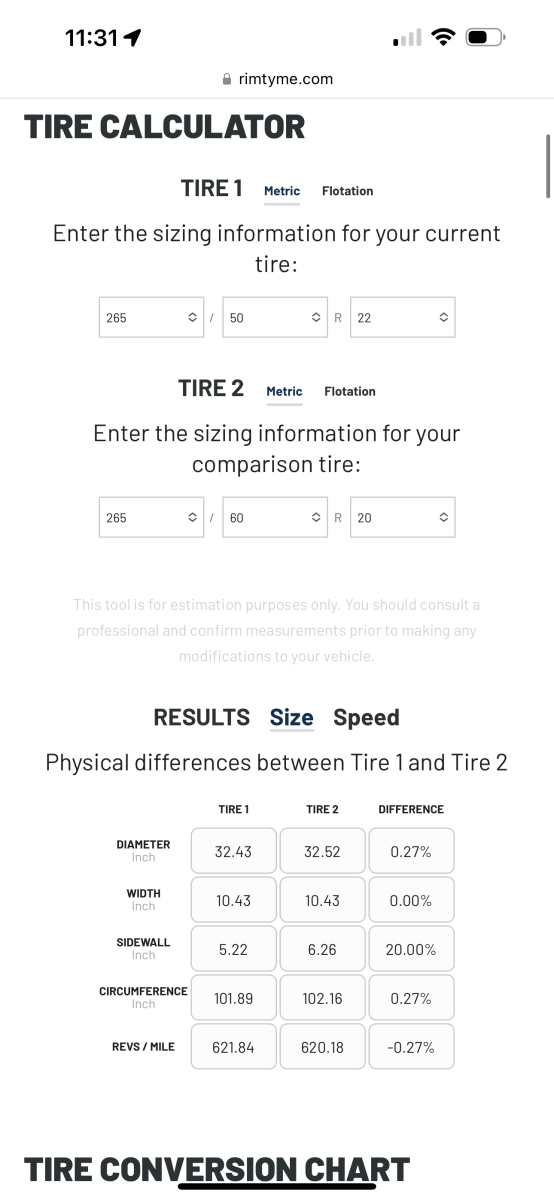Open Tire 2 aspect ratio dropdown showing 60

(276, 517)
